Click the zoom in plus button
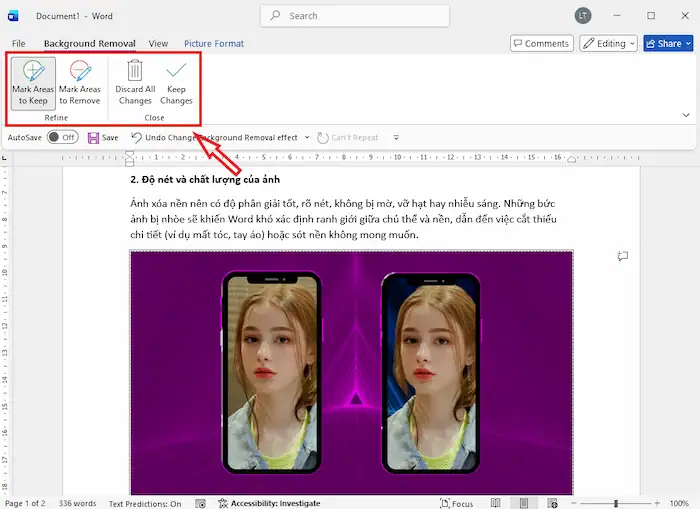This screenshot has width=700, height=509. pos(657,503)
